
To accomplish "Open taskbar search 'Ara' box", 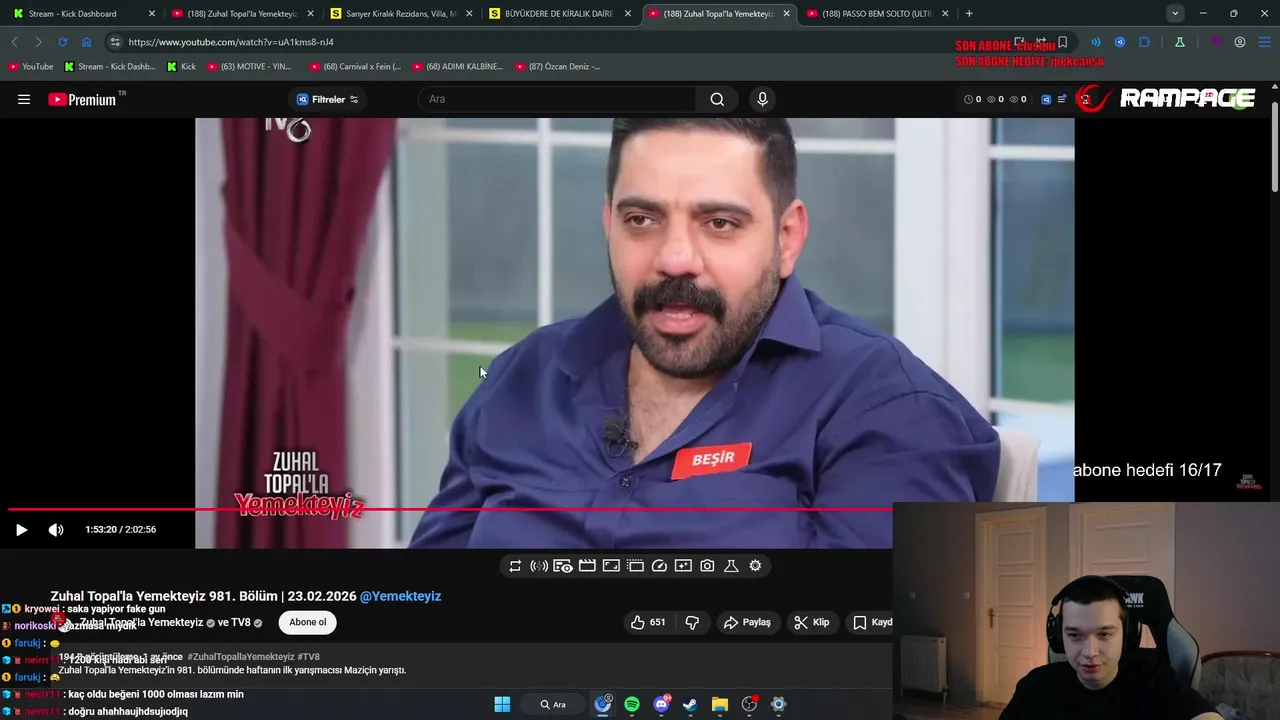I will [x=553, y=704].
